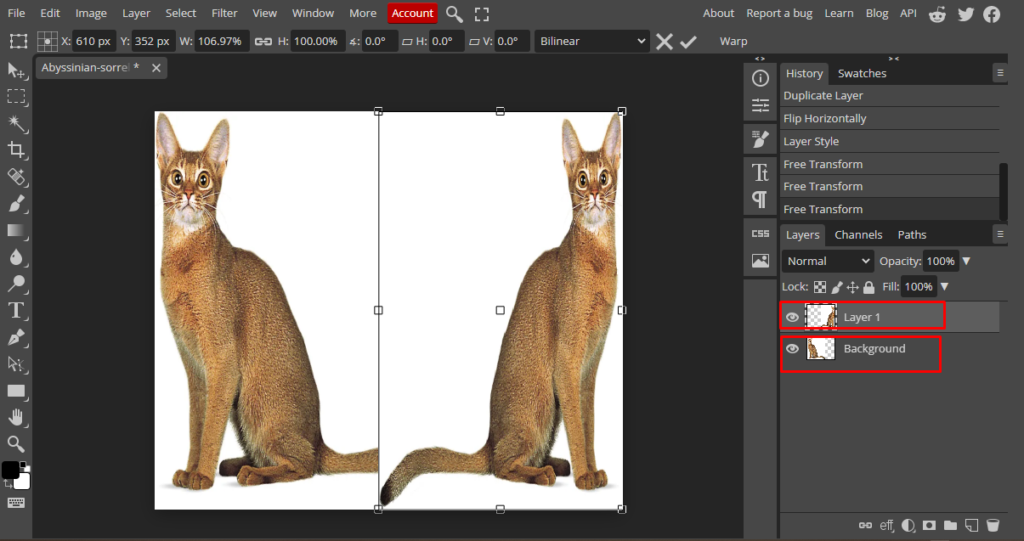Open the Character panel icon
This screenshot has width=1024, height=541.
point(760,172)
